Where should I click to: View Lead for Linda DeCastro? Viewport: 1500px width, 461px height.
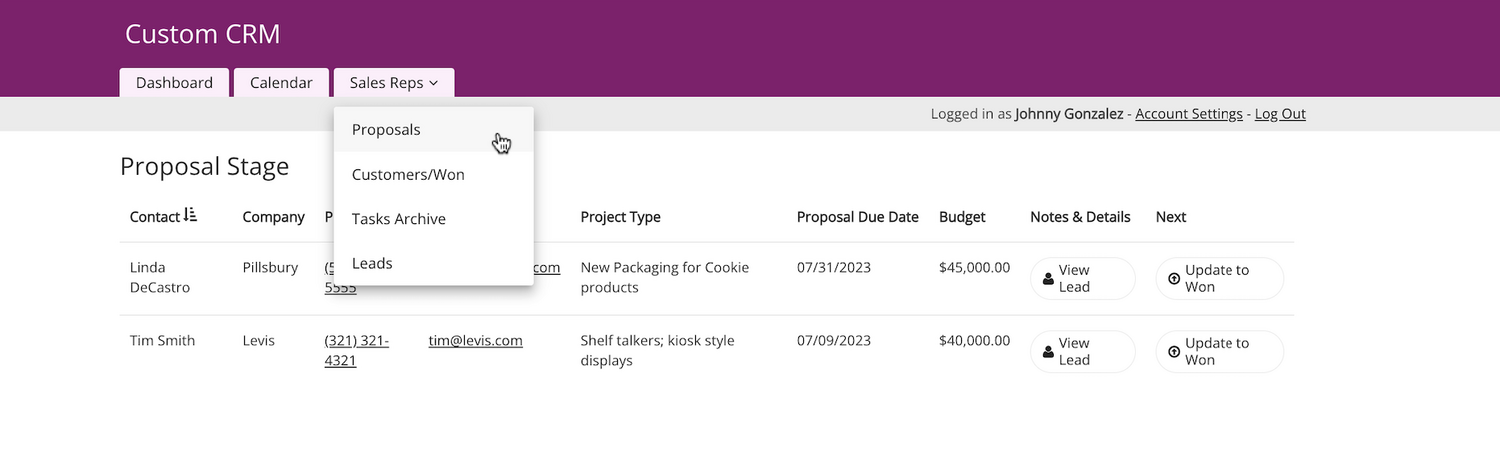[x=1082, y=279]
